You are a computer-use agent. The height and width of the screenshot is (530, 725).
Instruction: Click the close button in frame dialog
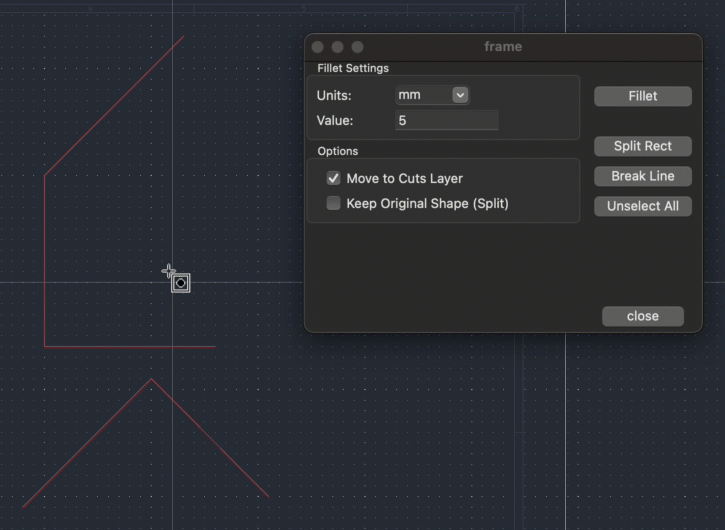[x=643, y=316]
